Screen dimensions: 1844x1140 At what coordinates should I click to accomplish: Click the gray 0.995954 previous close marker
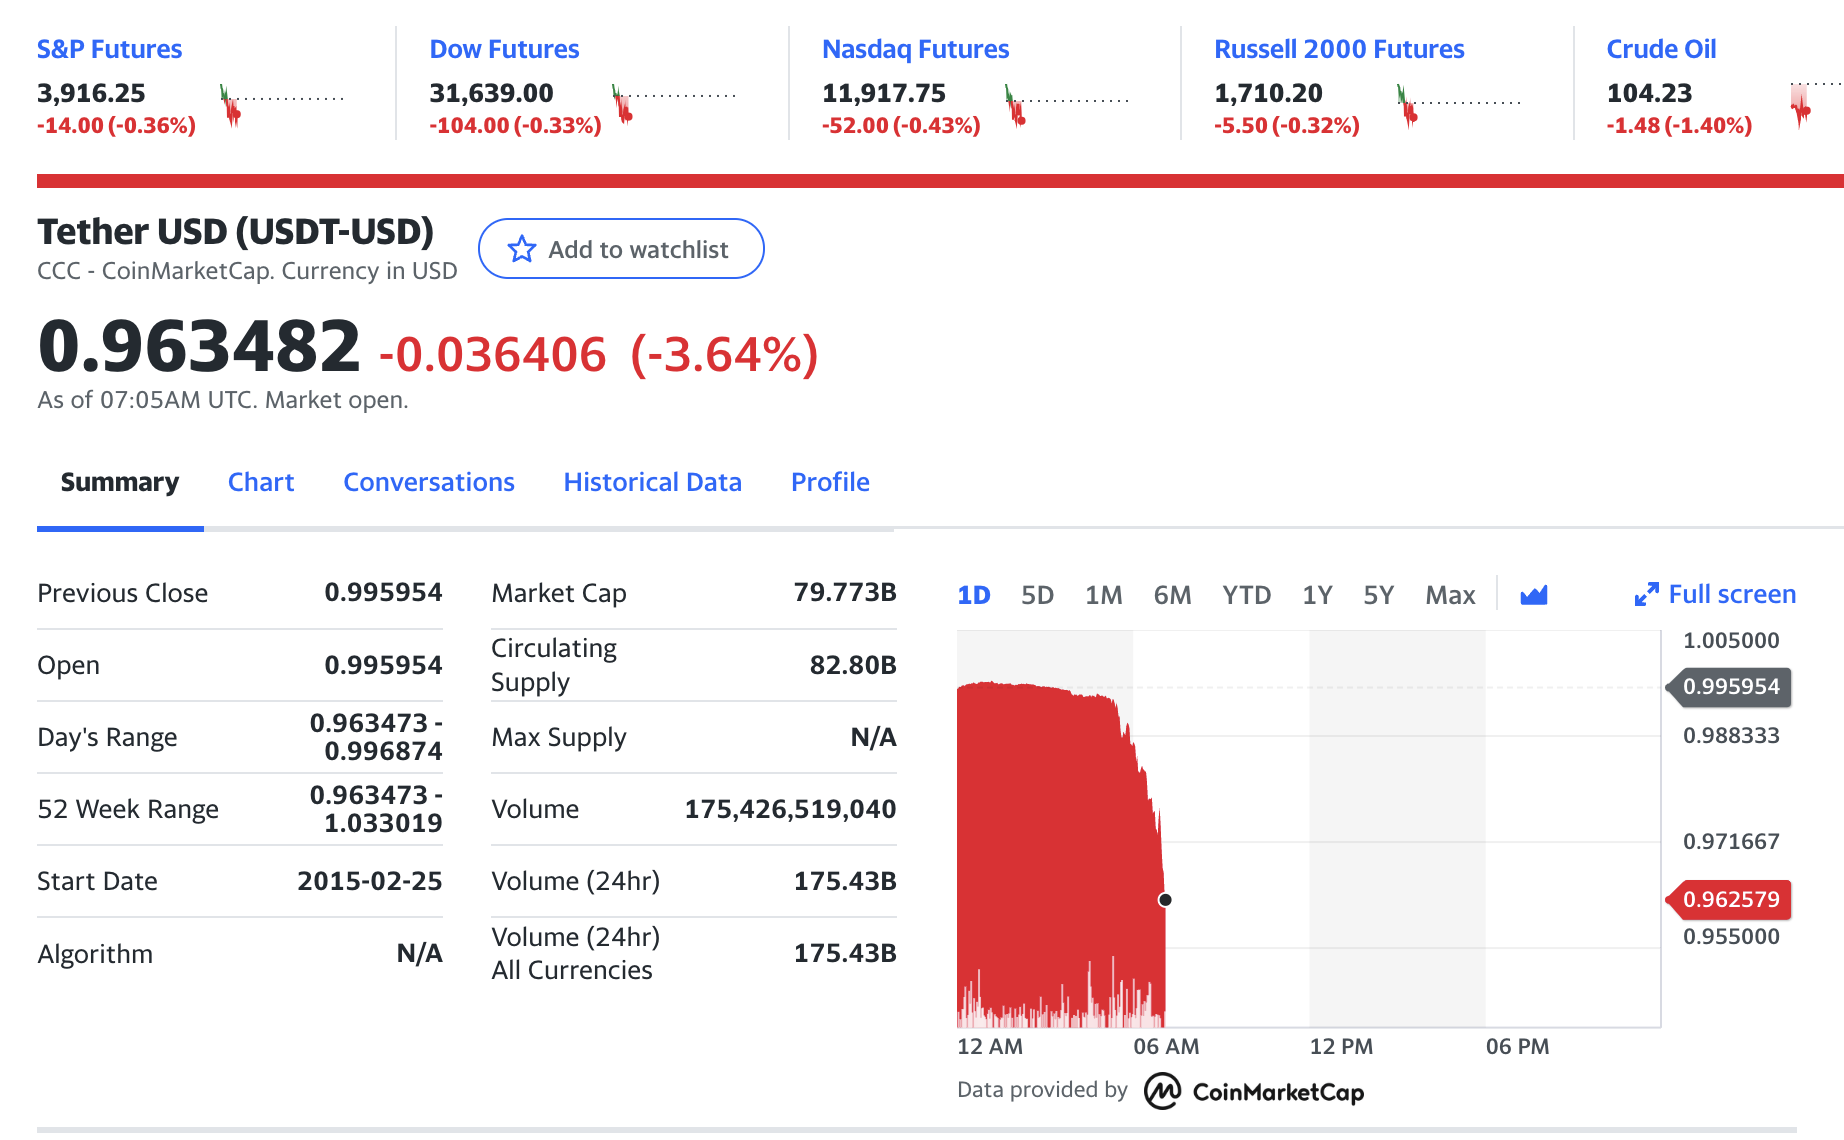(1729, 687)
